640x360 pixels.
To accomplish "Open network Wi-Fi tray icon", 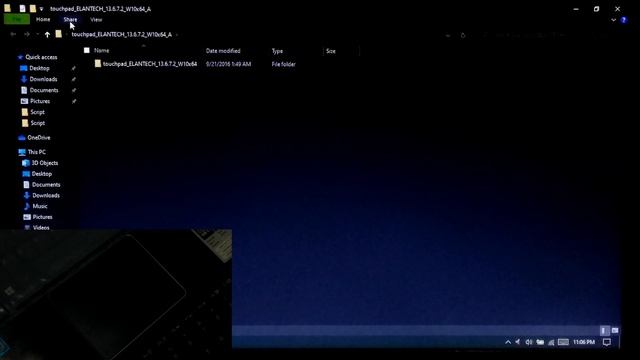I will [x=551, y=342].
